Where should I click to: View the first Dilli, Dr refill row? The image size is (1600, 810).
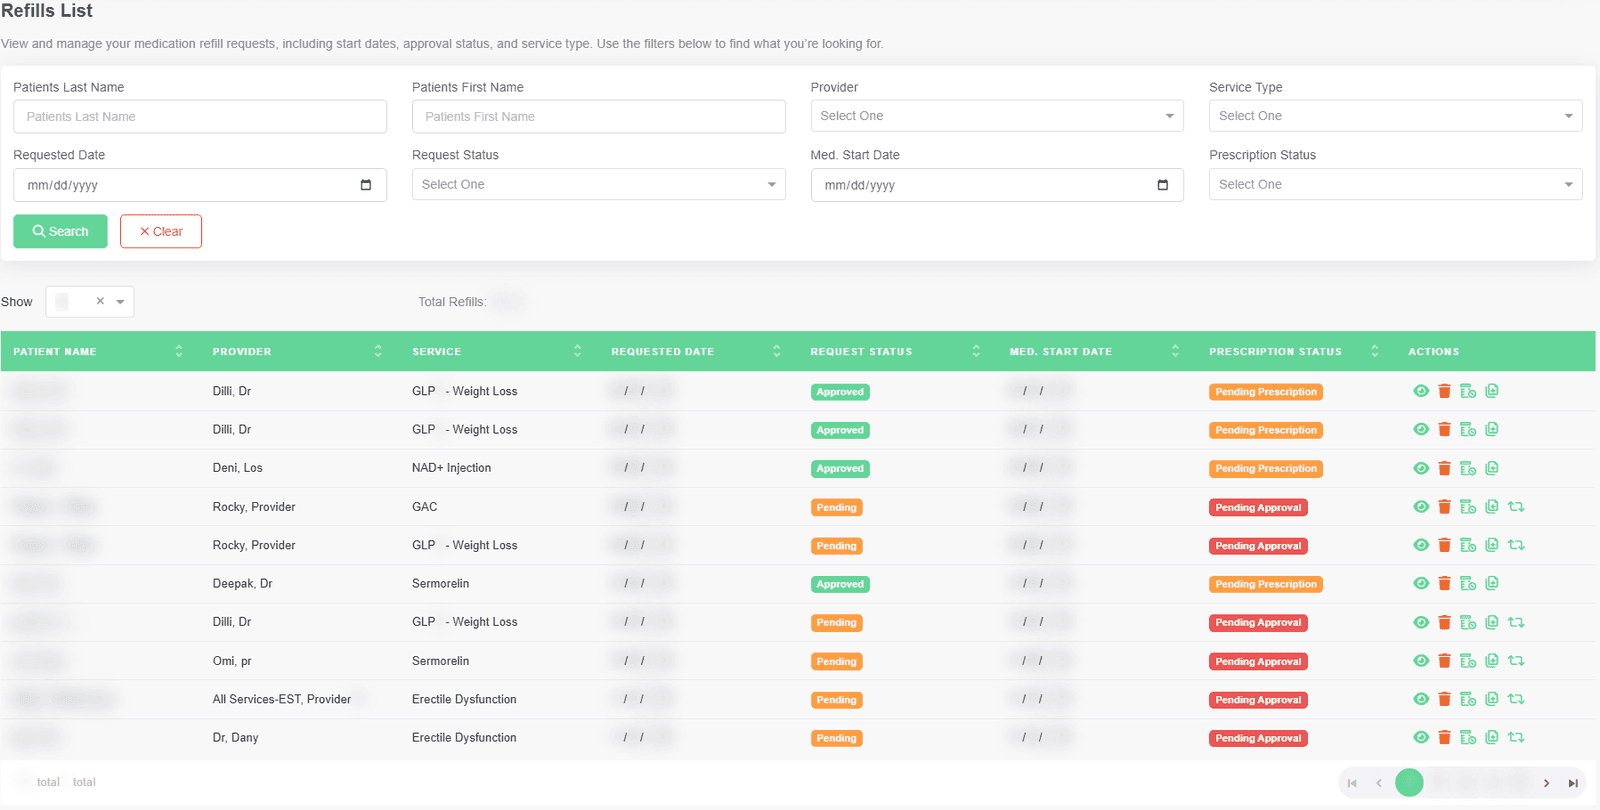pos(1420,391)
